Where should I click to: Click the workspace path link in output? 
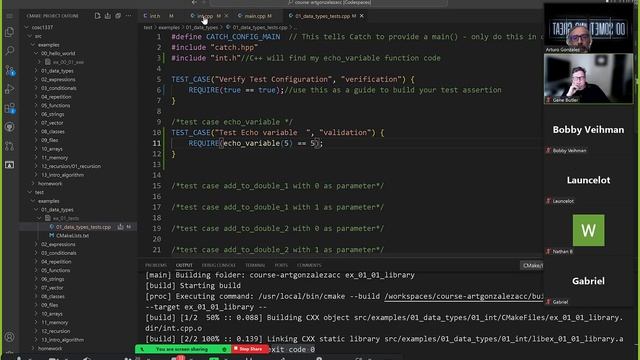coord(464,296)
